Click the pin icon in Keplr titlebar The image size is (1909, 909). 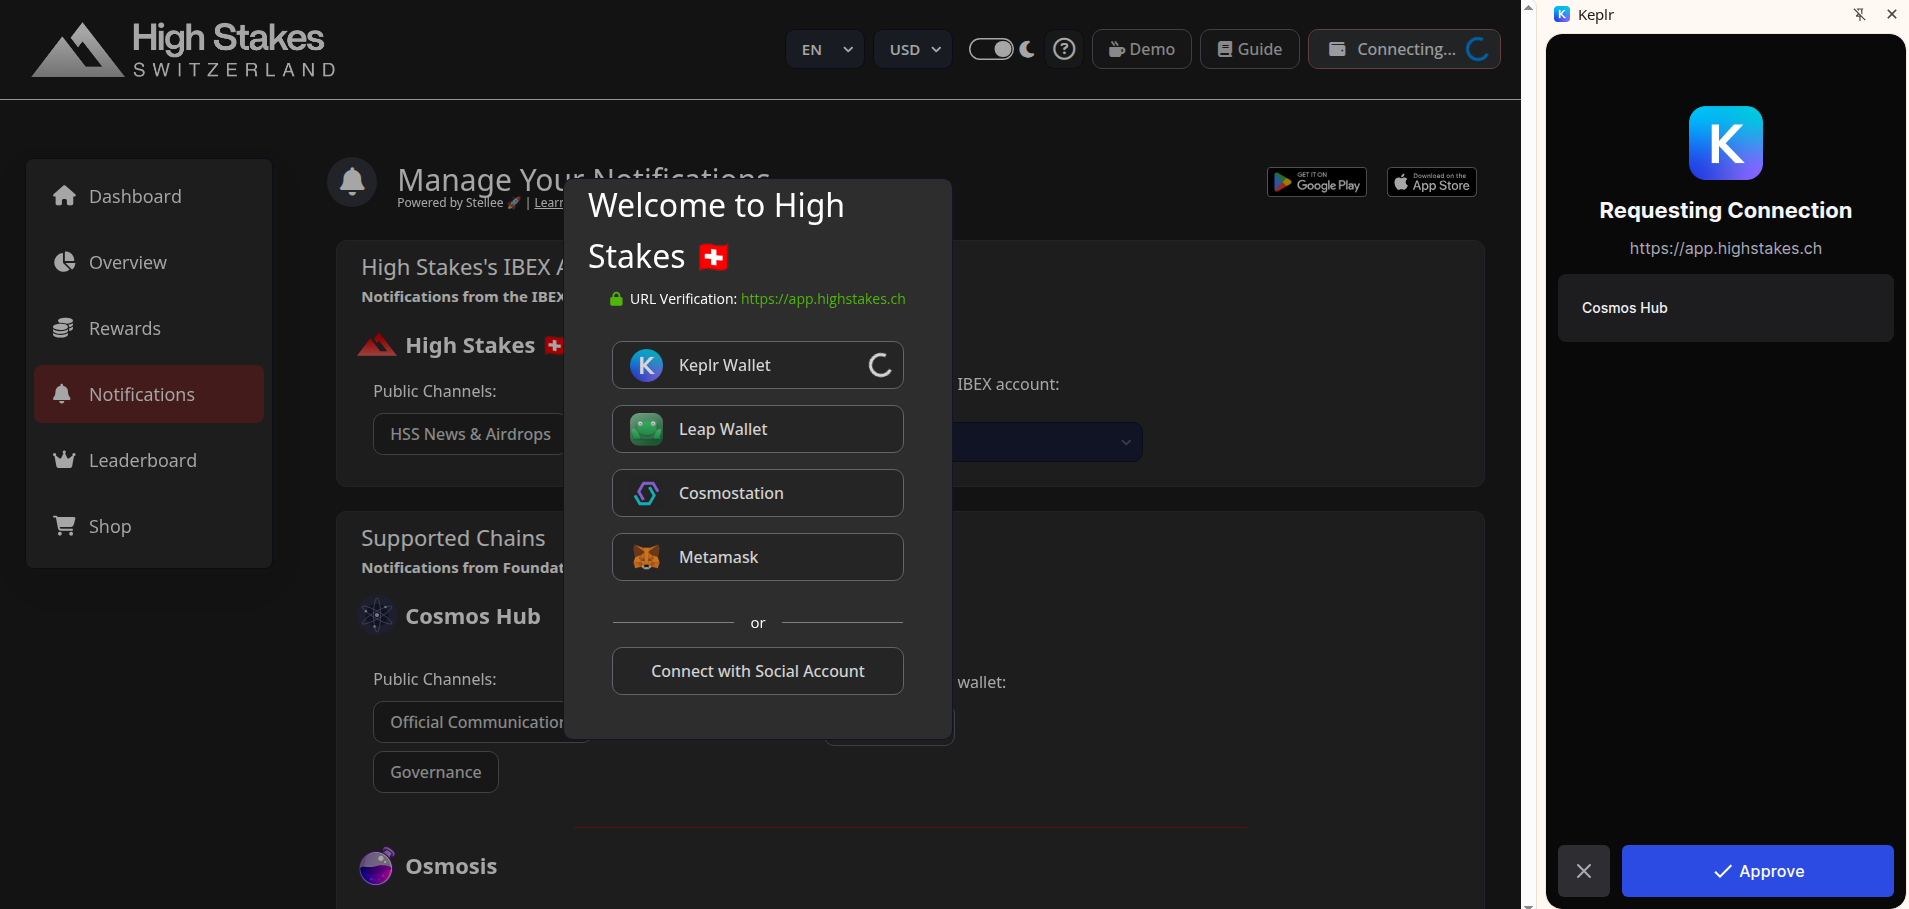[x=1859, y=14]
